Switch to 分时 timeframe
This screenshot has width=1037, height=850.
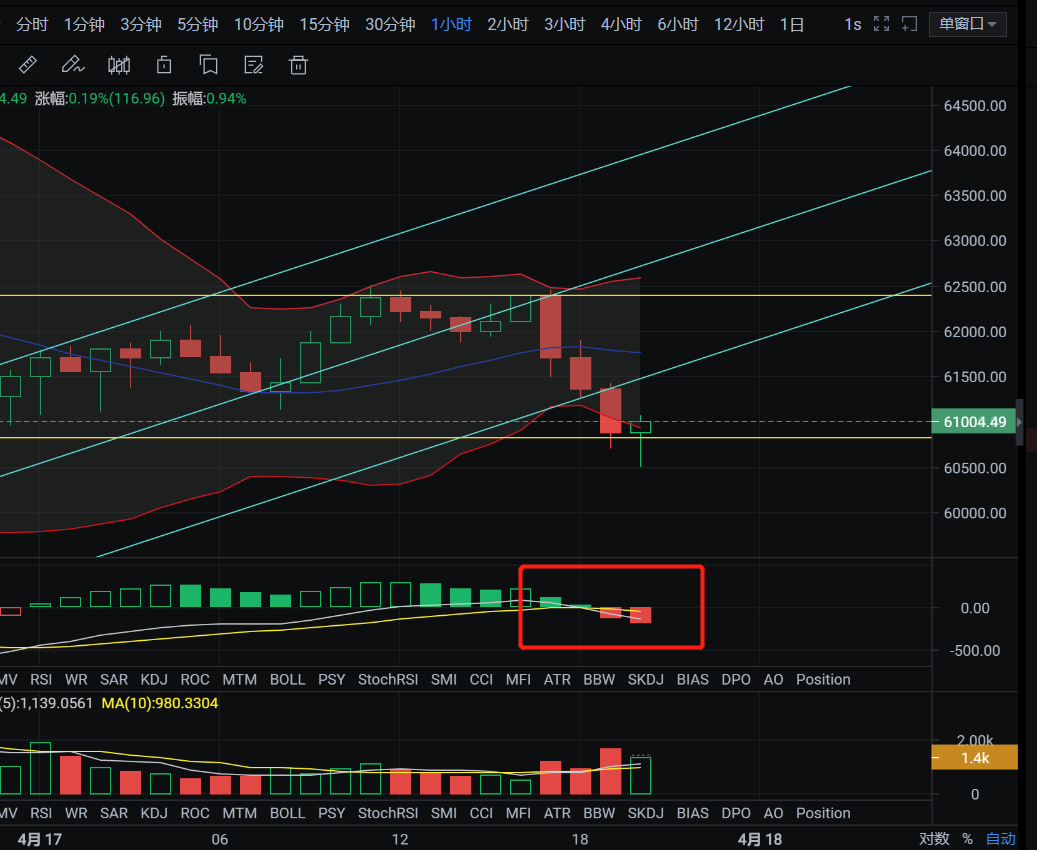[32, 24]
